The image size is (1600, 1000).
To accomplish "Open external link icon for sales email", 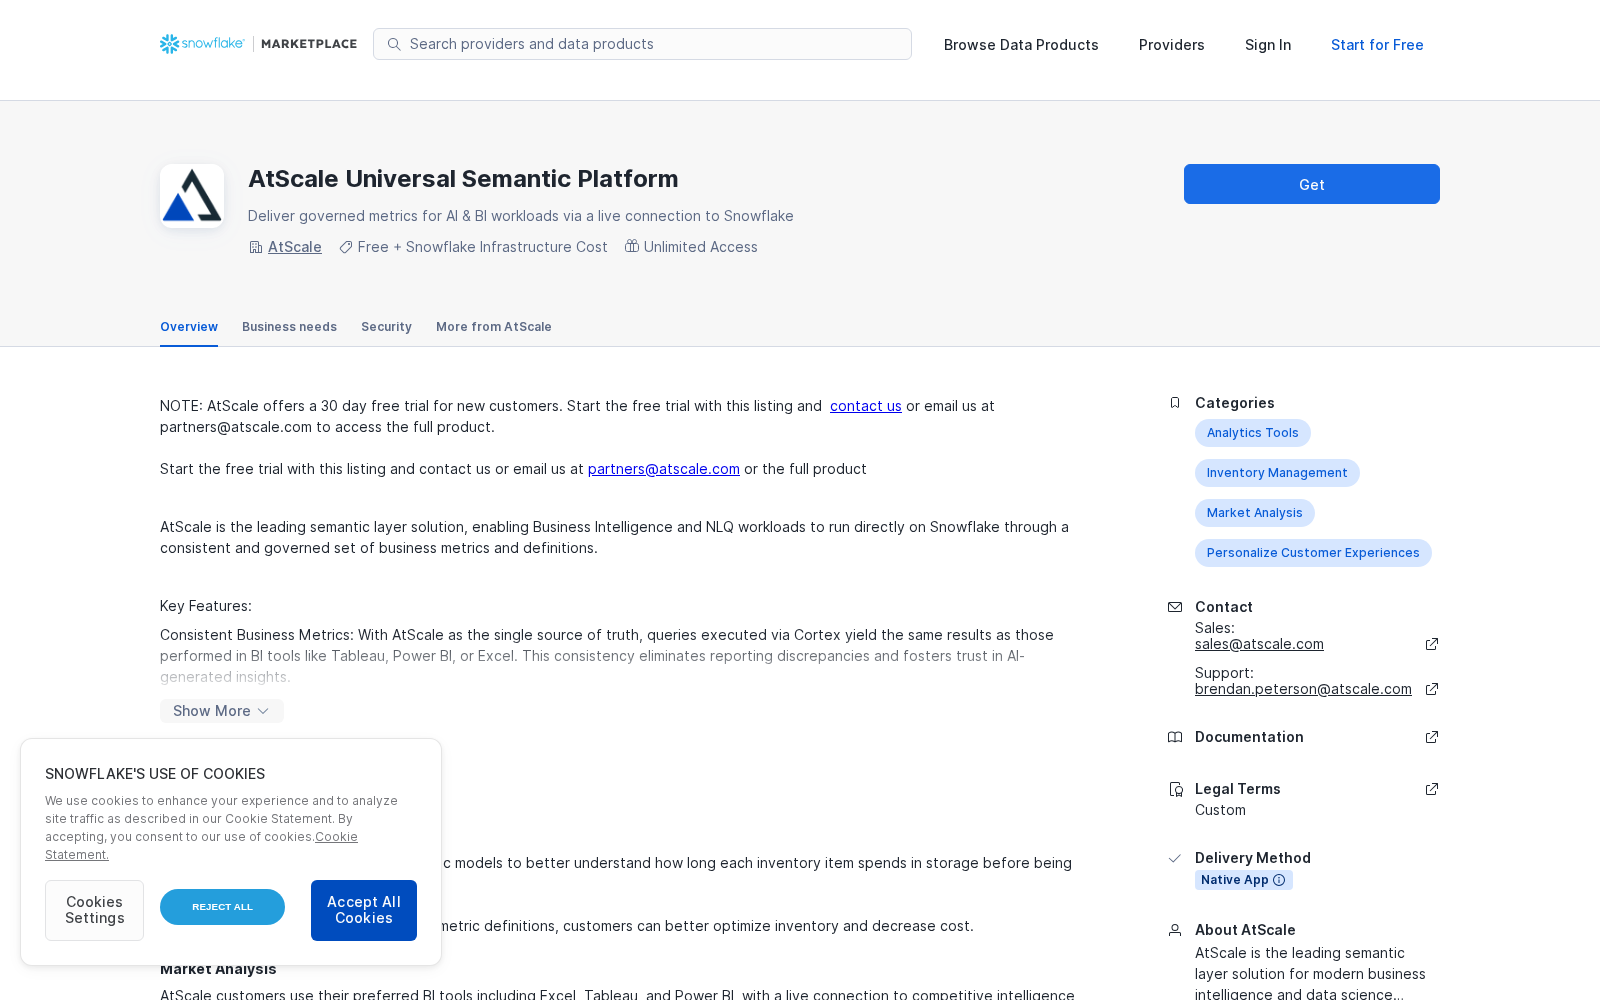I will tap(1432, 644).
